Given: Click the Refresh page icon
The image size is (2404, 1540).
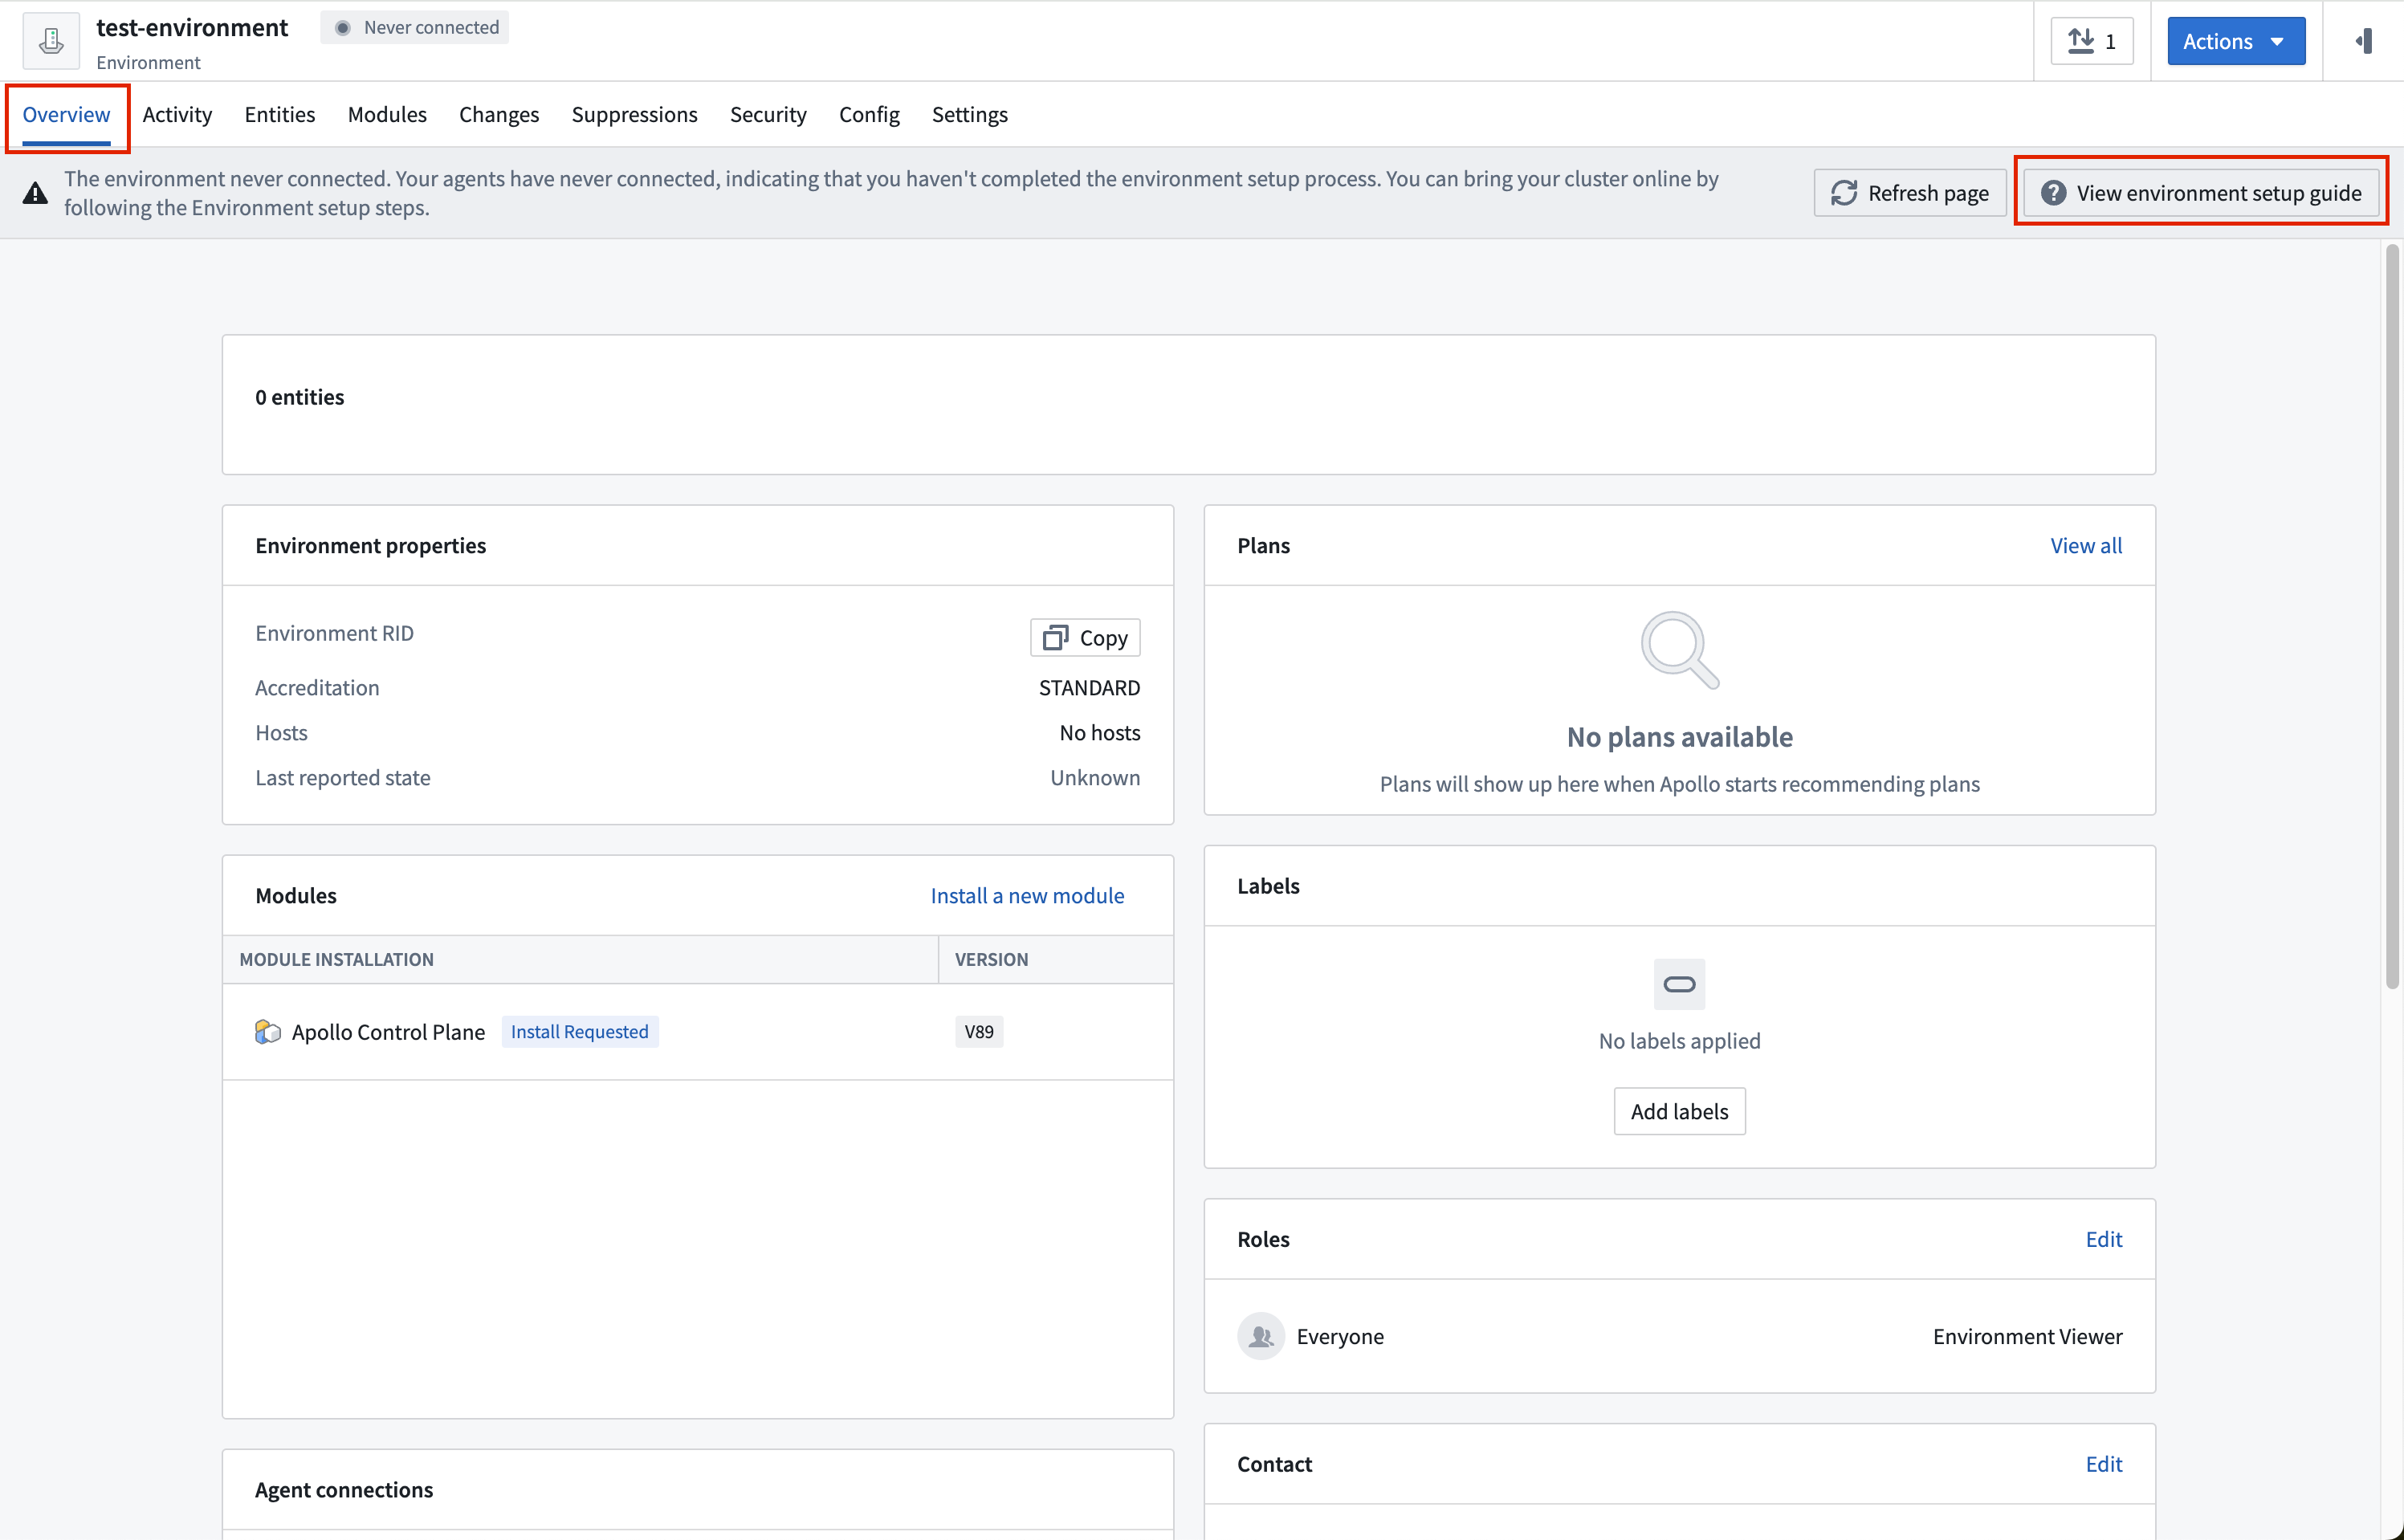Looking at the screenshot, I should point(1845,193).
